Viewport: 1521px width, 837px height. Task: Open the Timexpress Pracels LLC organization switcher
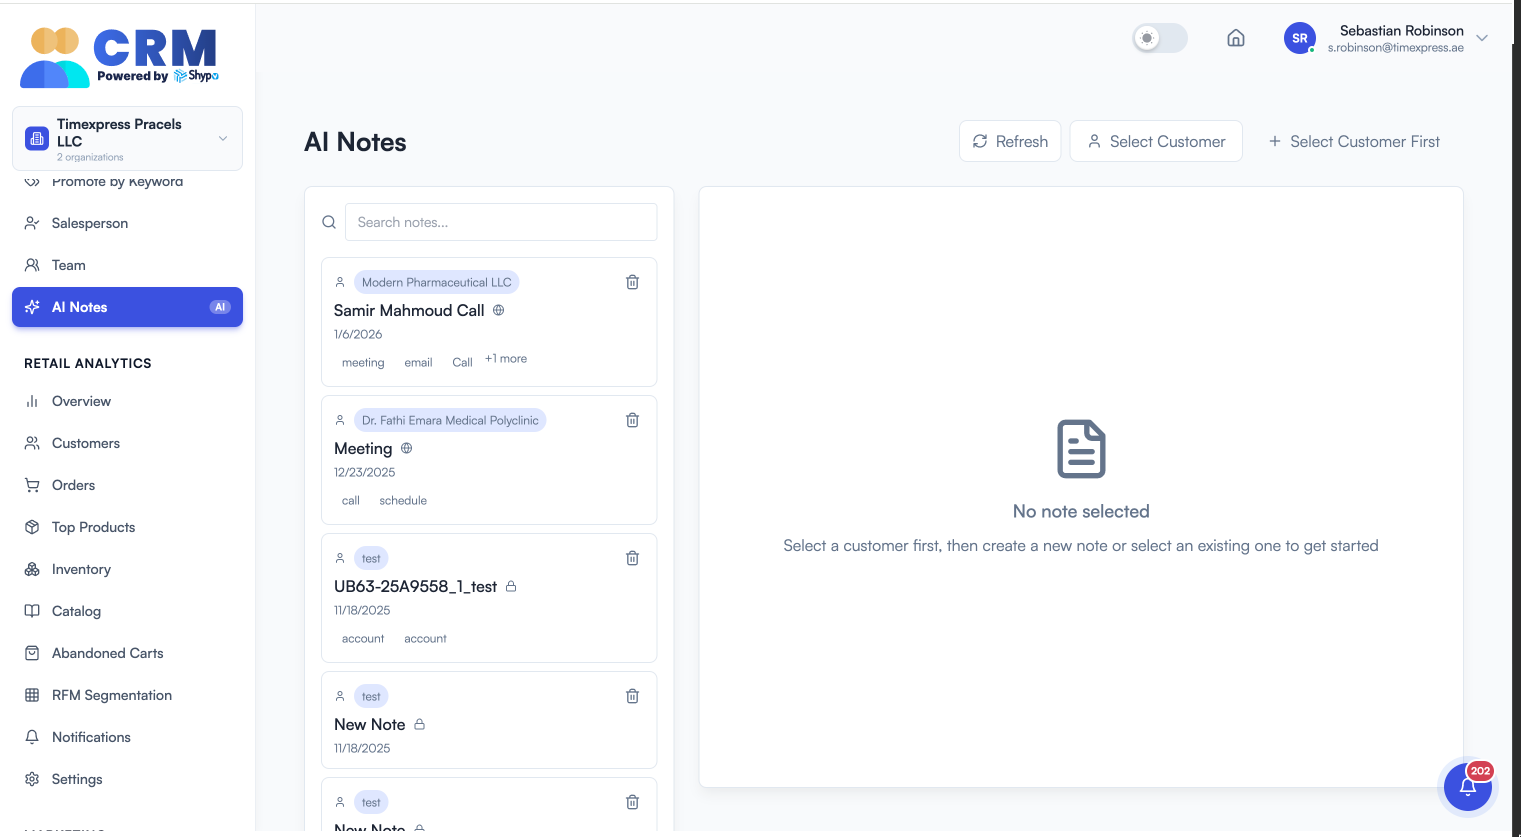[x=127, y=139]
